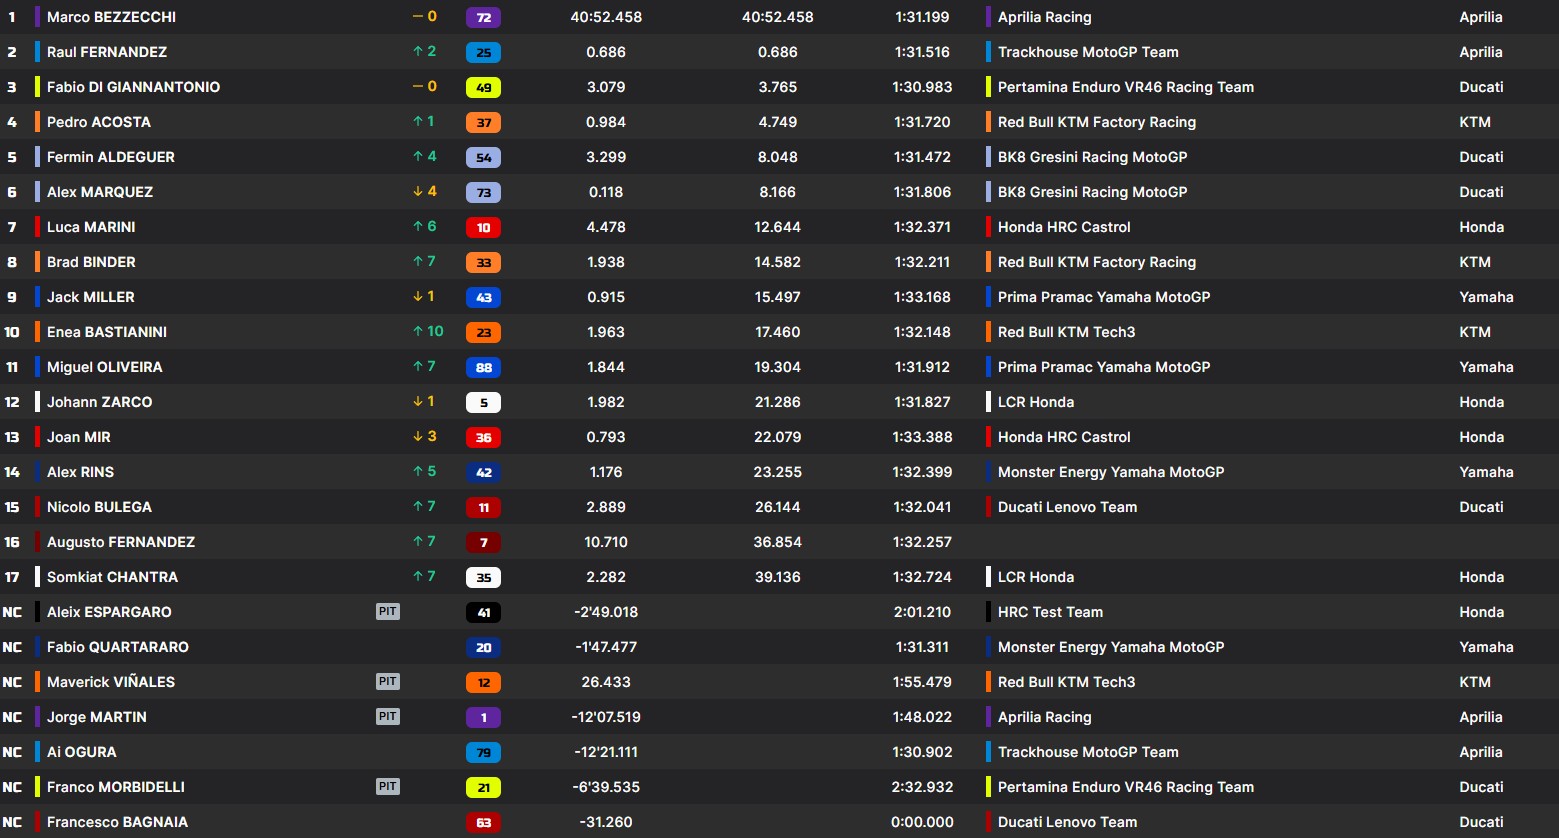Image resolution: width=1559 pixels, height=838 pixels.
Task: Click Bagnaia's red 63 badge
Action: click(483, 821)
